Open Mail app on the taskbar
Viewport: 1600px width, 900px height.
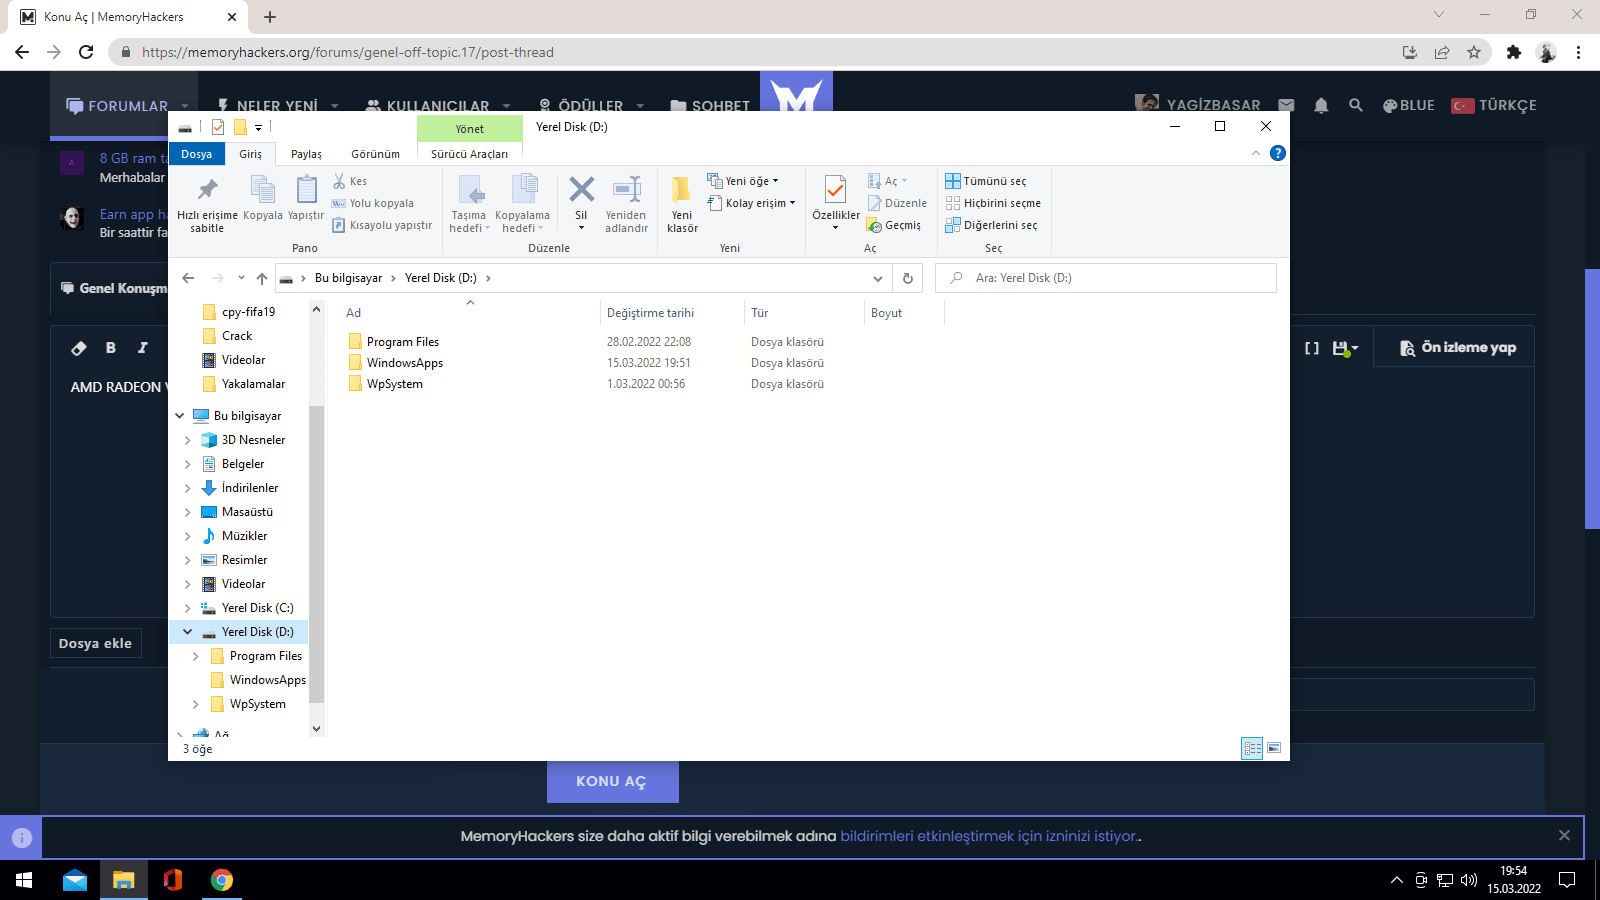(x=75, y=880)
